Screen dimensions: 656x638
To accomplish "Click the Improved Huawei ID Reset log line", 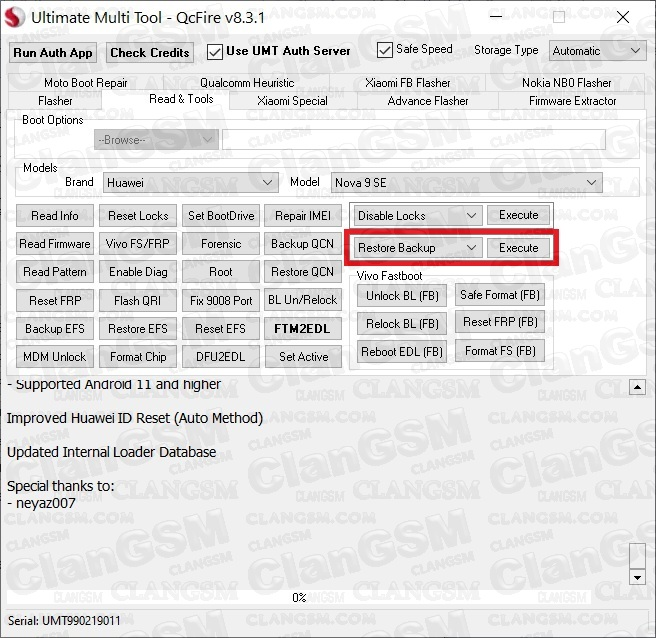I will click(x=135, y=418).
